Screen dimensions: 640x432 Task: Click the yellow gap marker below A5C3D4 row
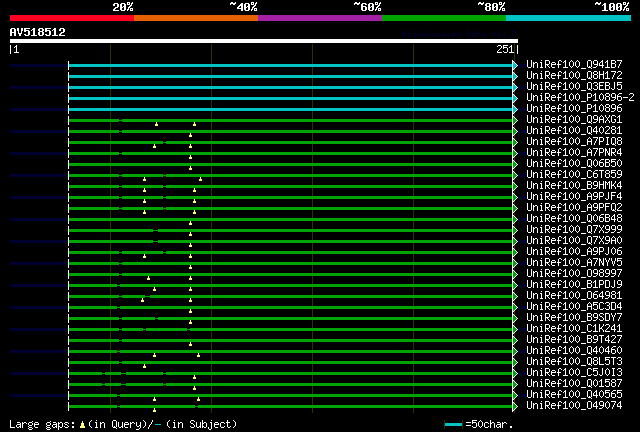point(191,312)
